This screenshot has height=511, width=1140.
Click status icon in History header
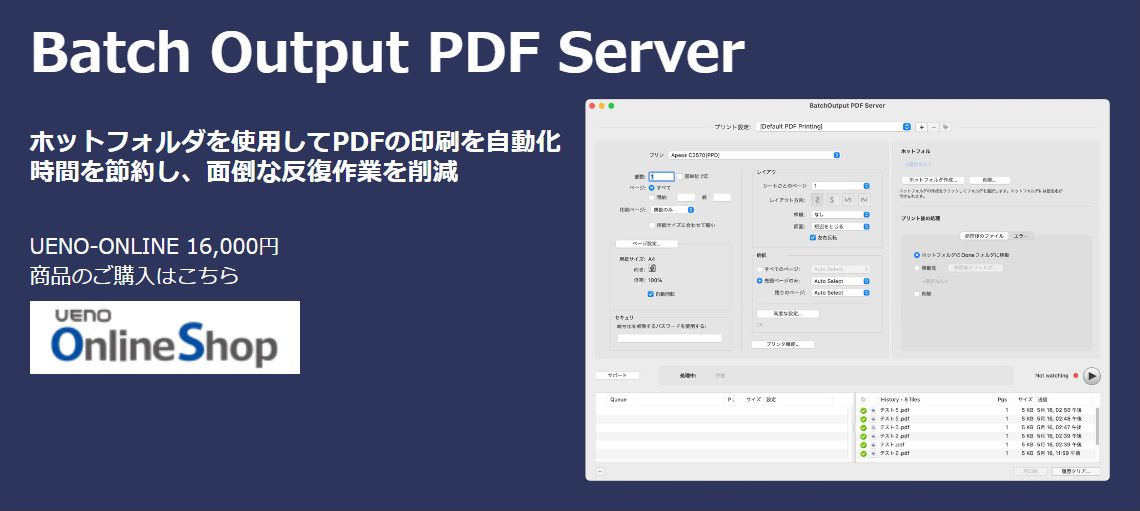pyautogui.click(x=863, y=400)
